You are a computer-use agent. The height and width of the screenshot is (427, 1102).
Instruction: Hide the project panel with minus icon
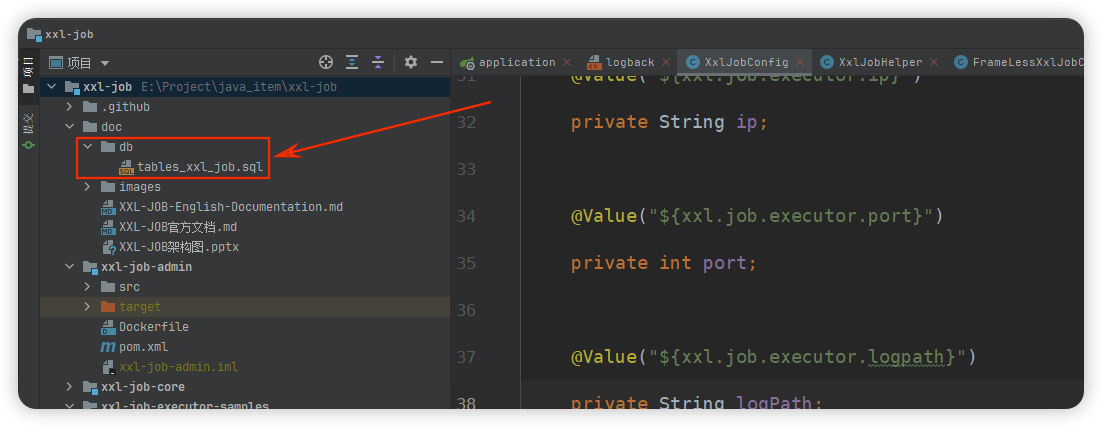tap(437, 63)
